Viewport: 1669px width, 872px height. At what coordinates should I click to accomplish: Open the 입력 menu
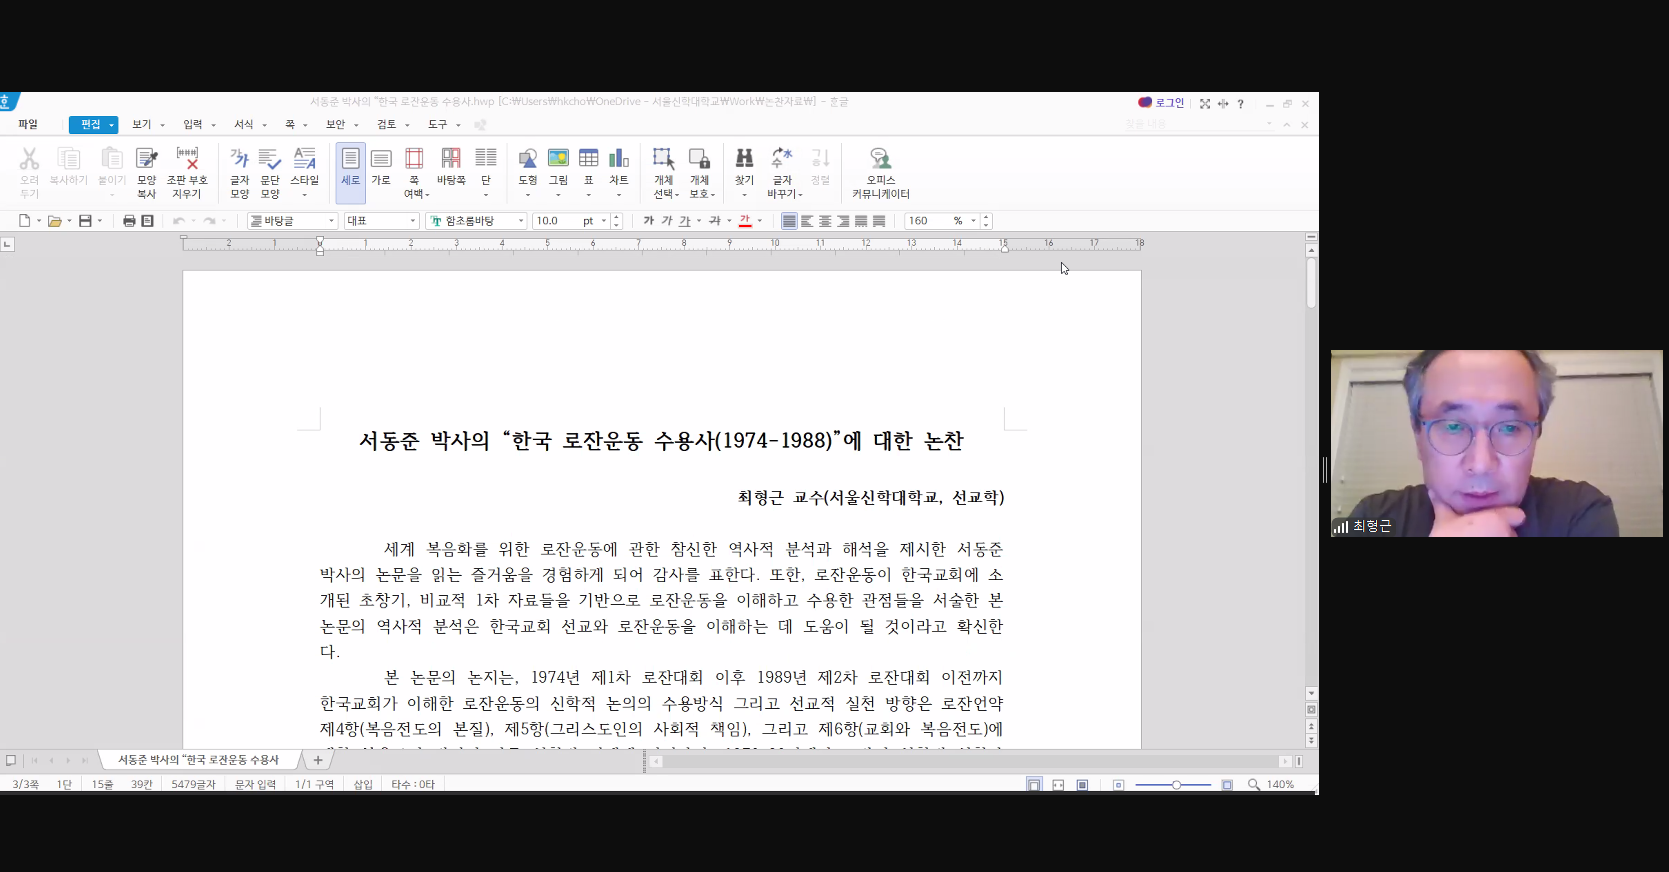click(x=193, y=125)
